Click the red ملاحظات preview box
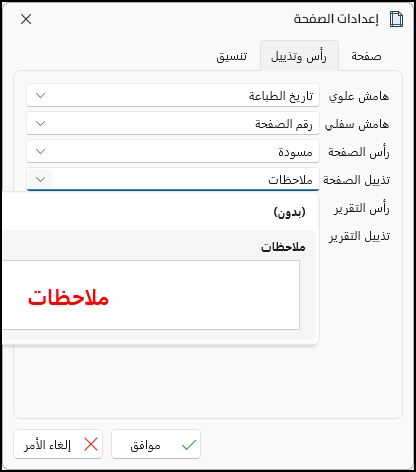 pos(150,295)
